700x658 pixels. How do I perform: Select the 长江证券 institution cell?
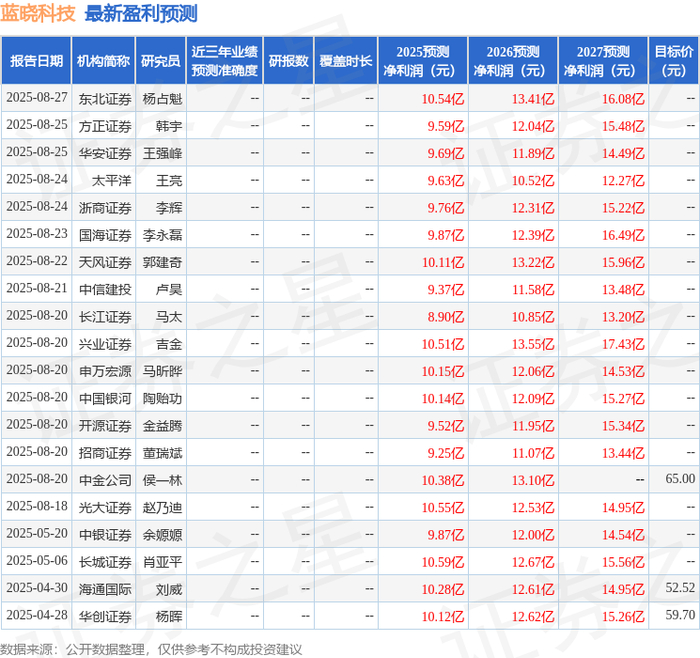point(105,317)
